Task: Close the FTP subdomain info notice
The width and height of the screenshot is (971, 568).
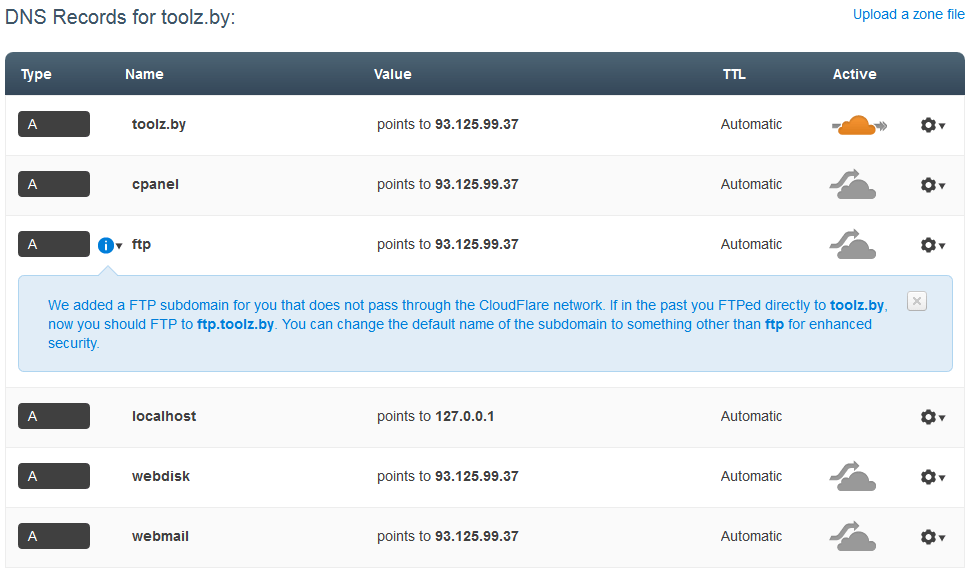Action: (x=916, y=301)
